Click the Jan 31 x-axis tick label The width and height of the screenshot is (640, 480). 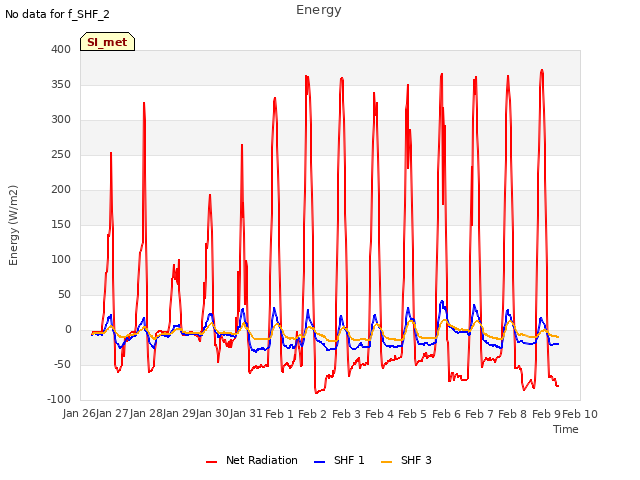click(x=246, y=414)
